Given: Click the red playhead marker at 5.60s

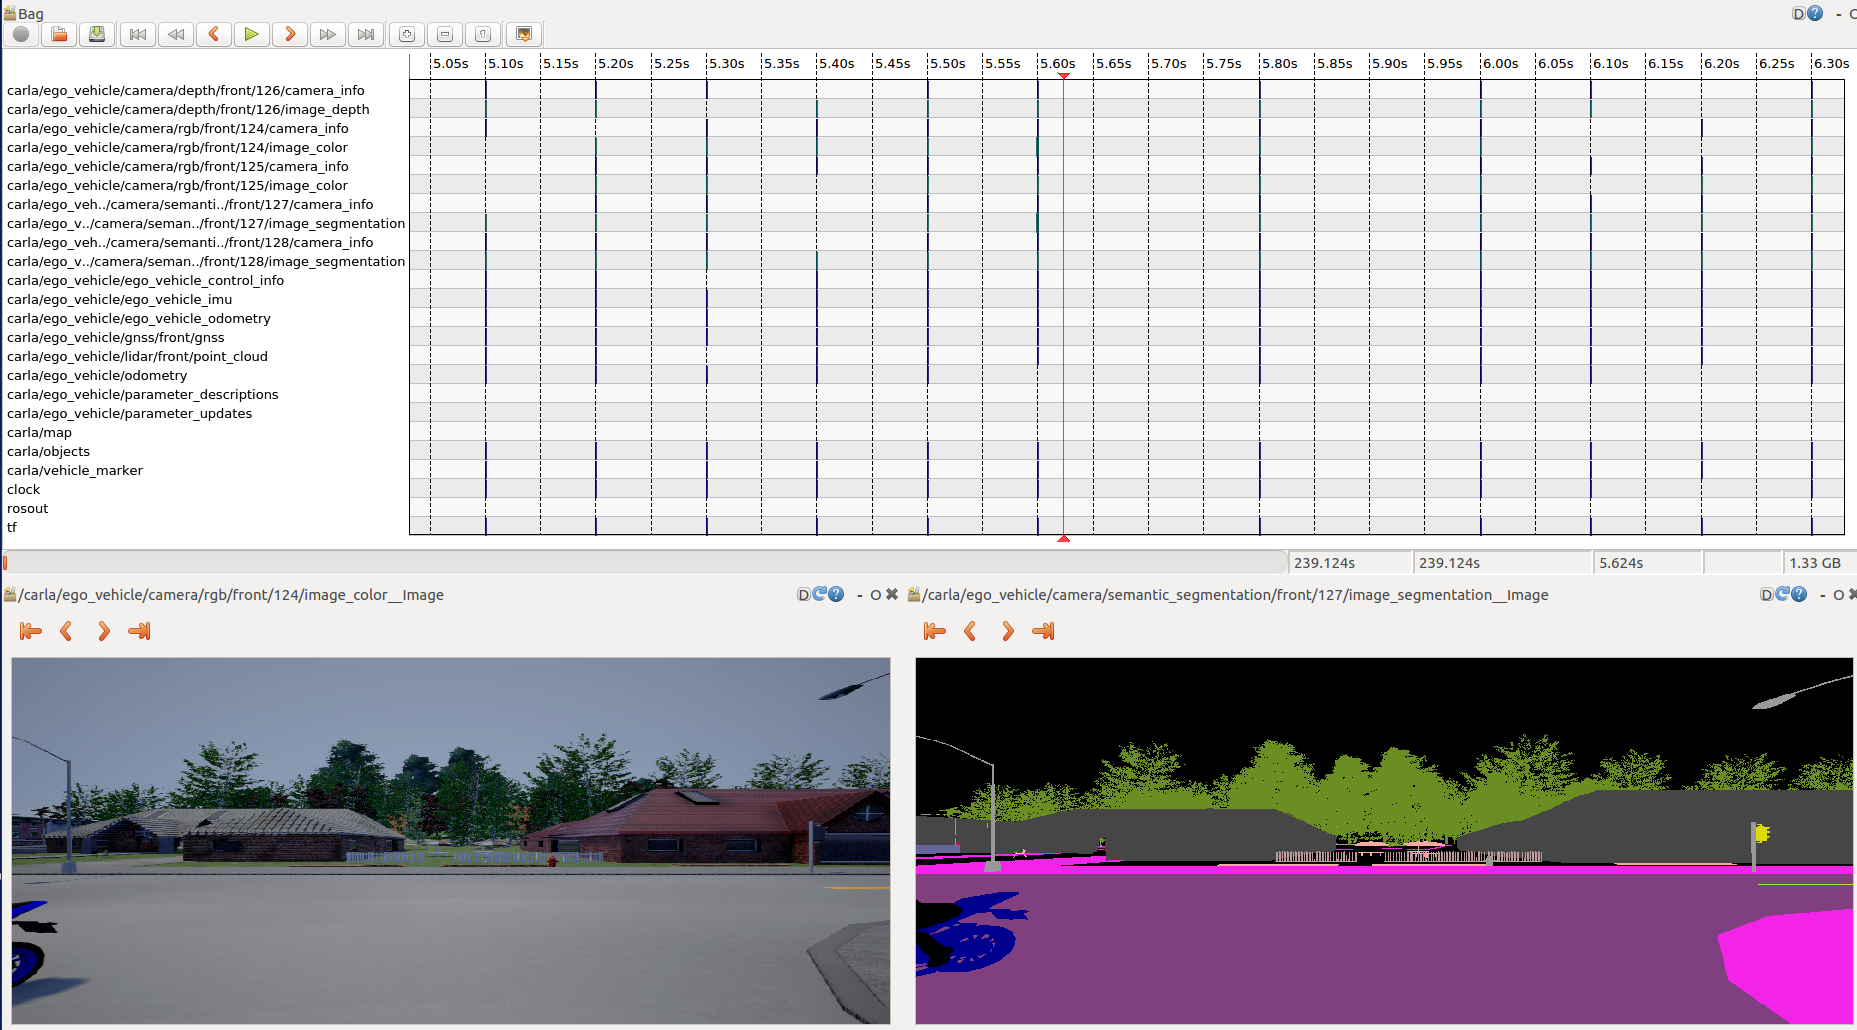Looking at the screenshot, I should (1064, 76).
